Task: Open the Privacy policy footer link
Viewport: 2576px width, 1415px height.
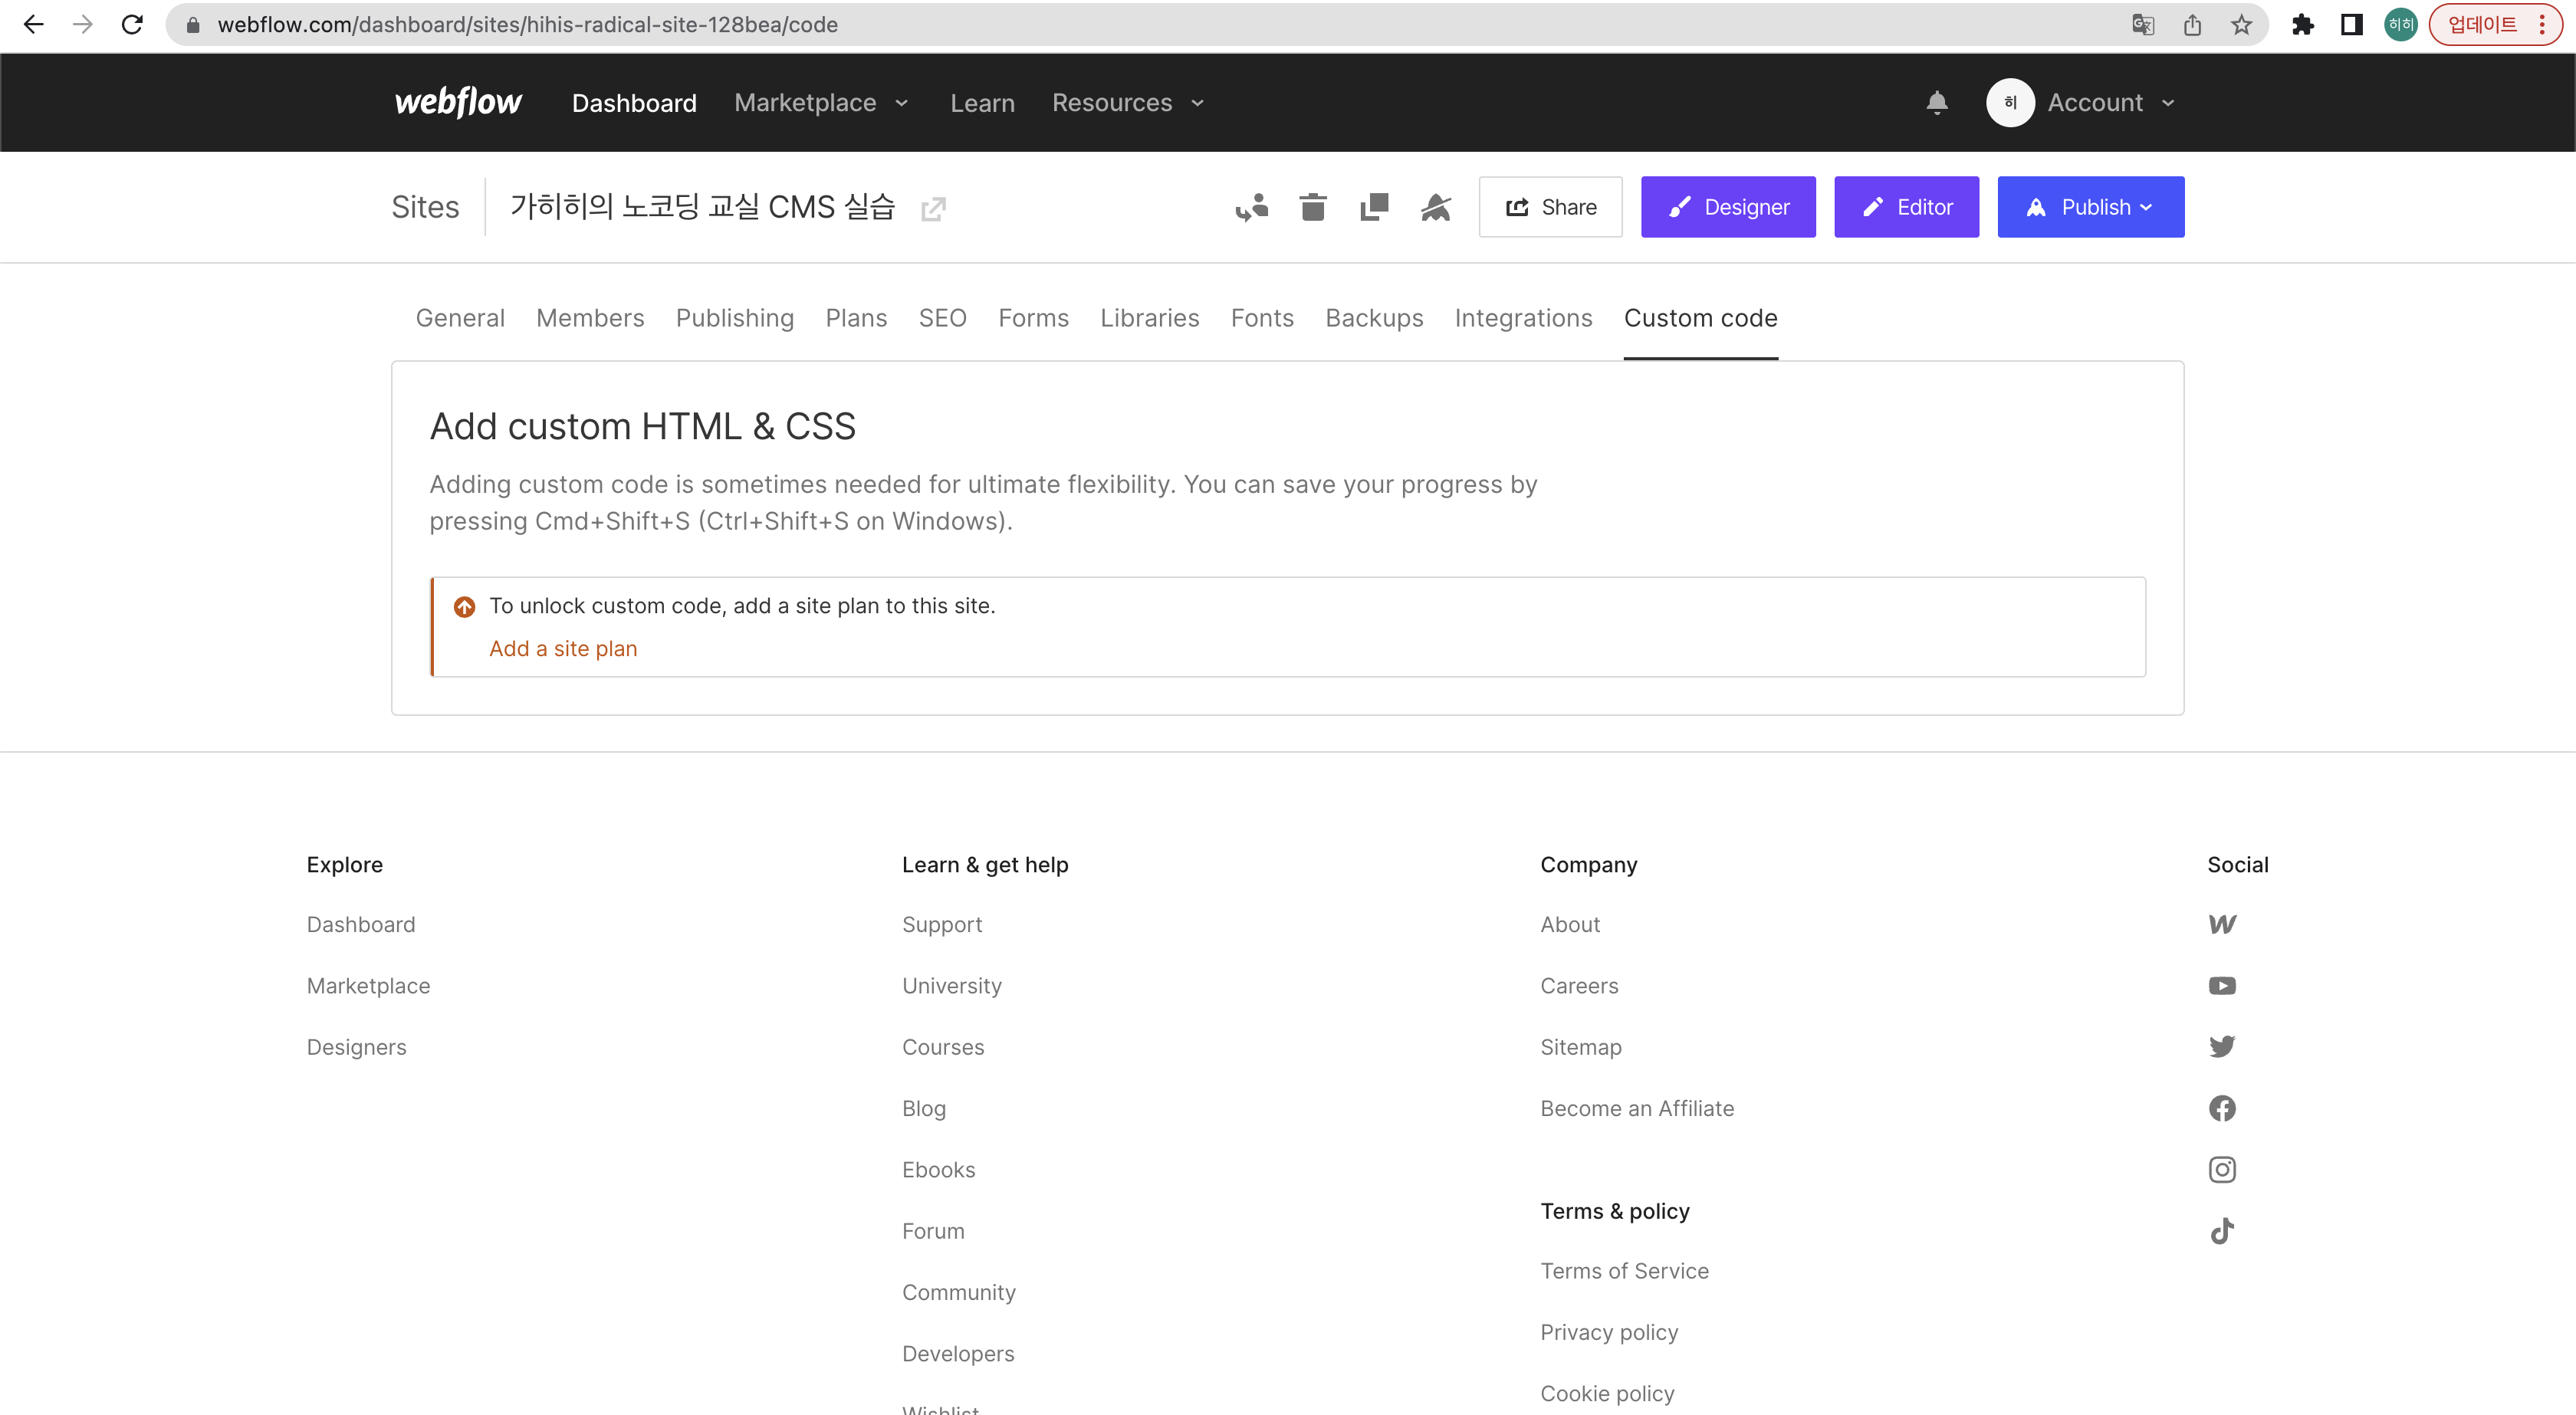Action: [1609, 1333]
